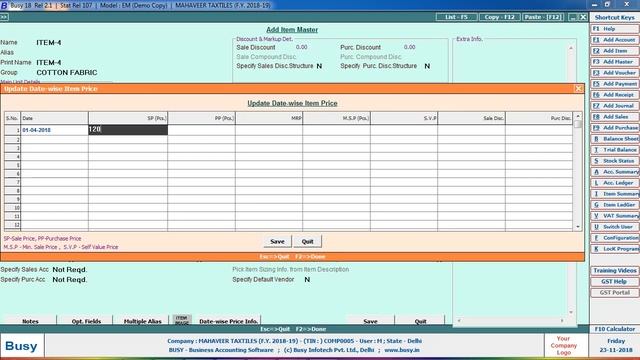This screenshot has width=640, height=360.
Task: Open Date-wise Price Info. button
Action: [228, 321]
